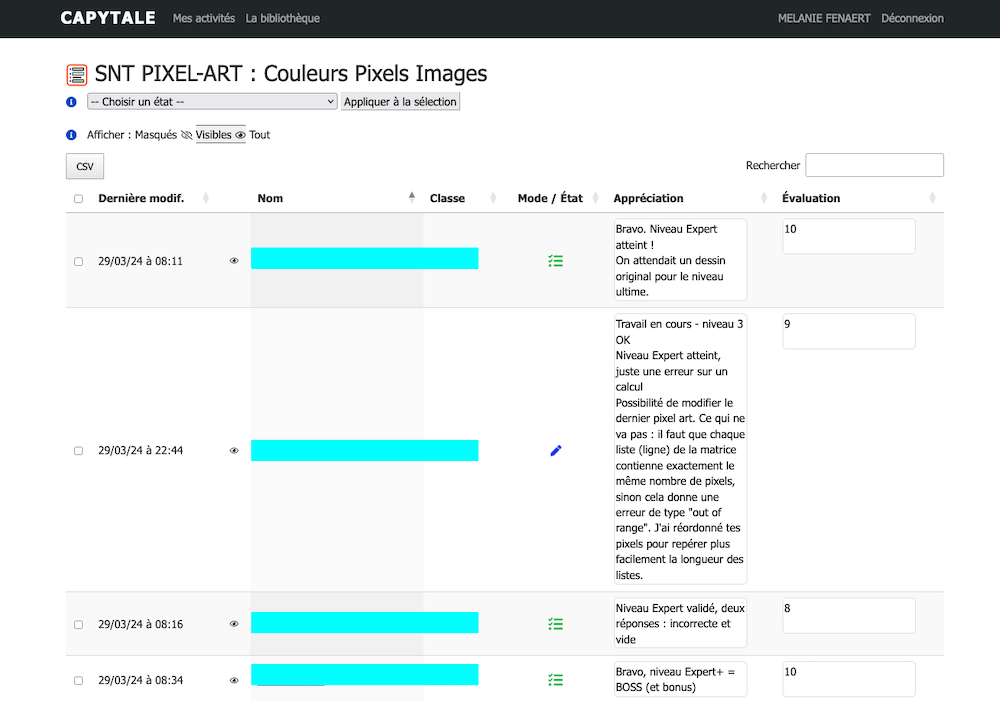Screen dimensions: 1000x701
Task: Click the pencil edit icon for the 22:44 row
Action: coord(556,451)
